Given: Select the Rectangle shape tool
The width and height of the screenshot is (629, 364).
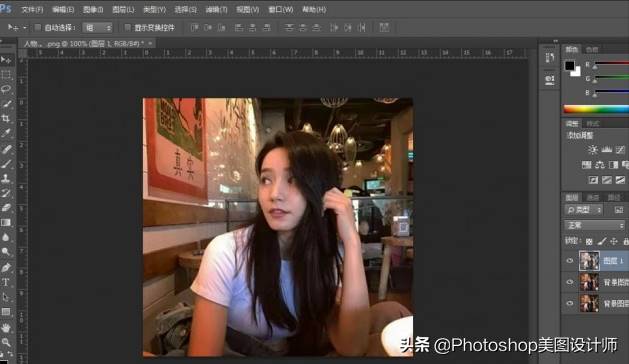Looking at the screenshot, I should click(x=6, y=312).
